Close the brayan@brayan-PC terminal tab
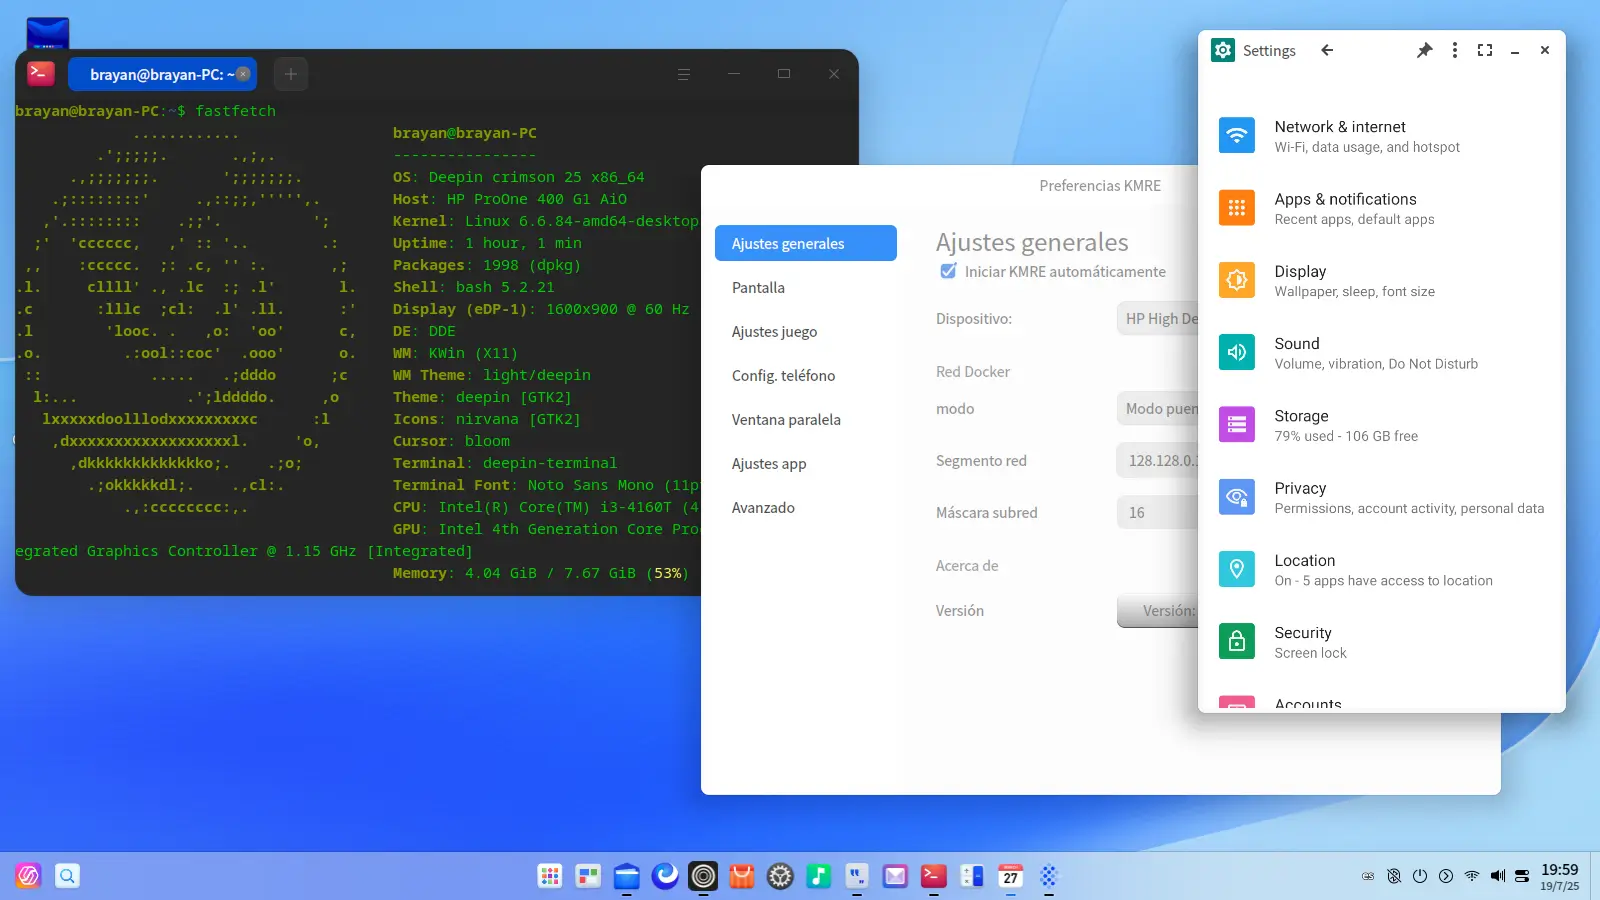 tap(243, 74)
